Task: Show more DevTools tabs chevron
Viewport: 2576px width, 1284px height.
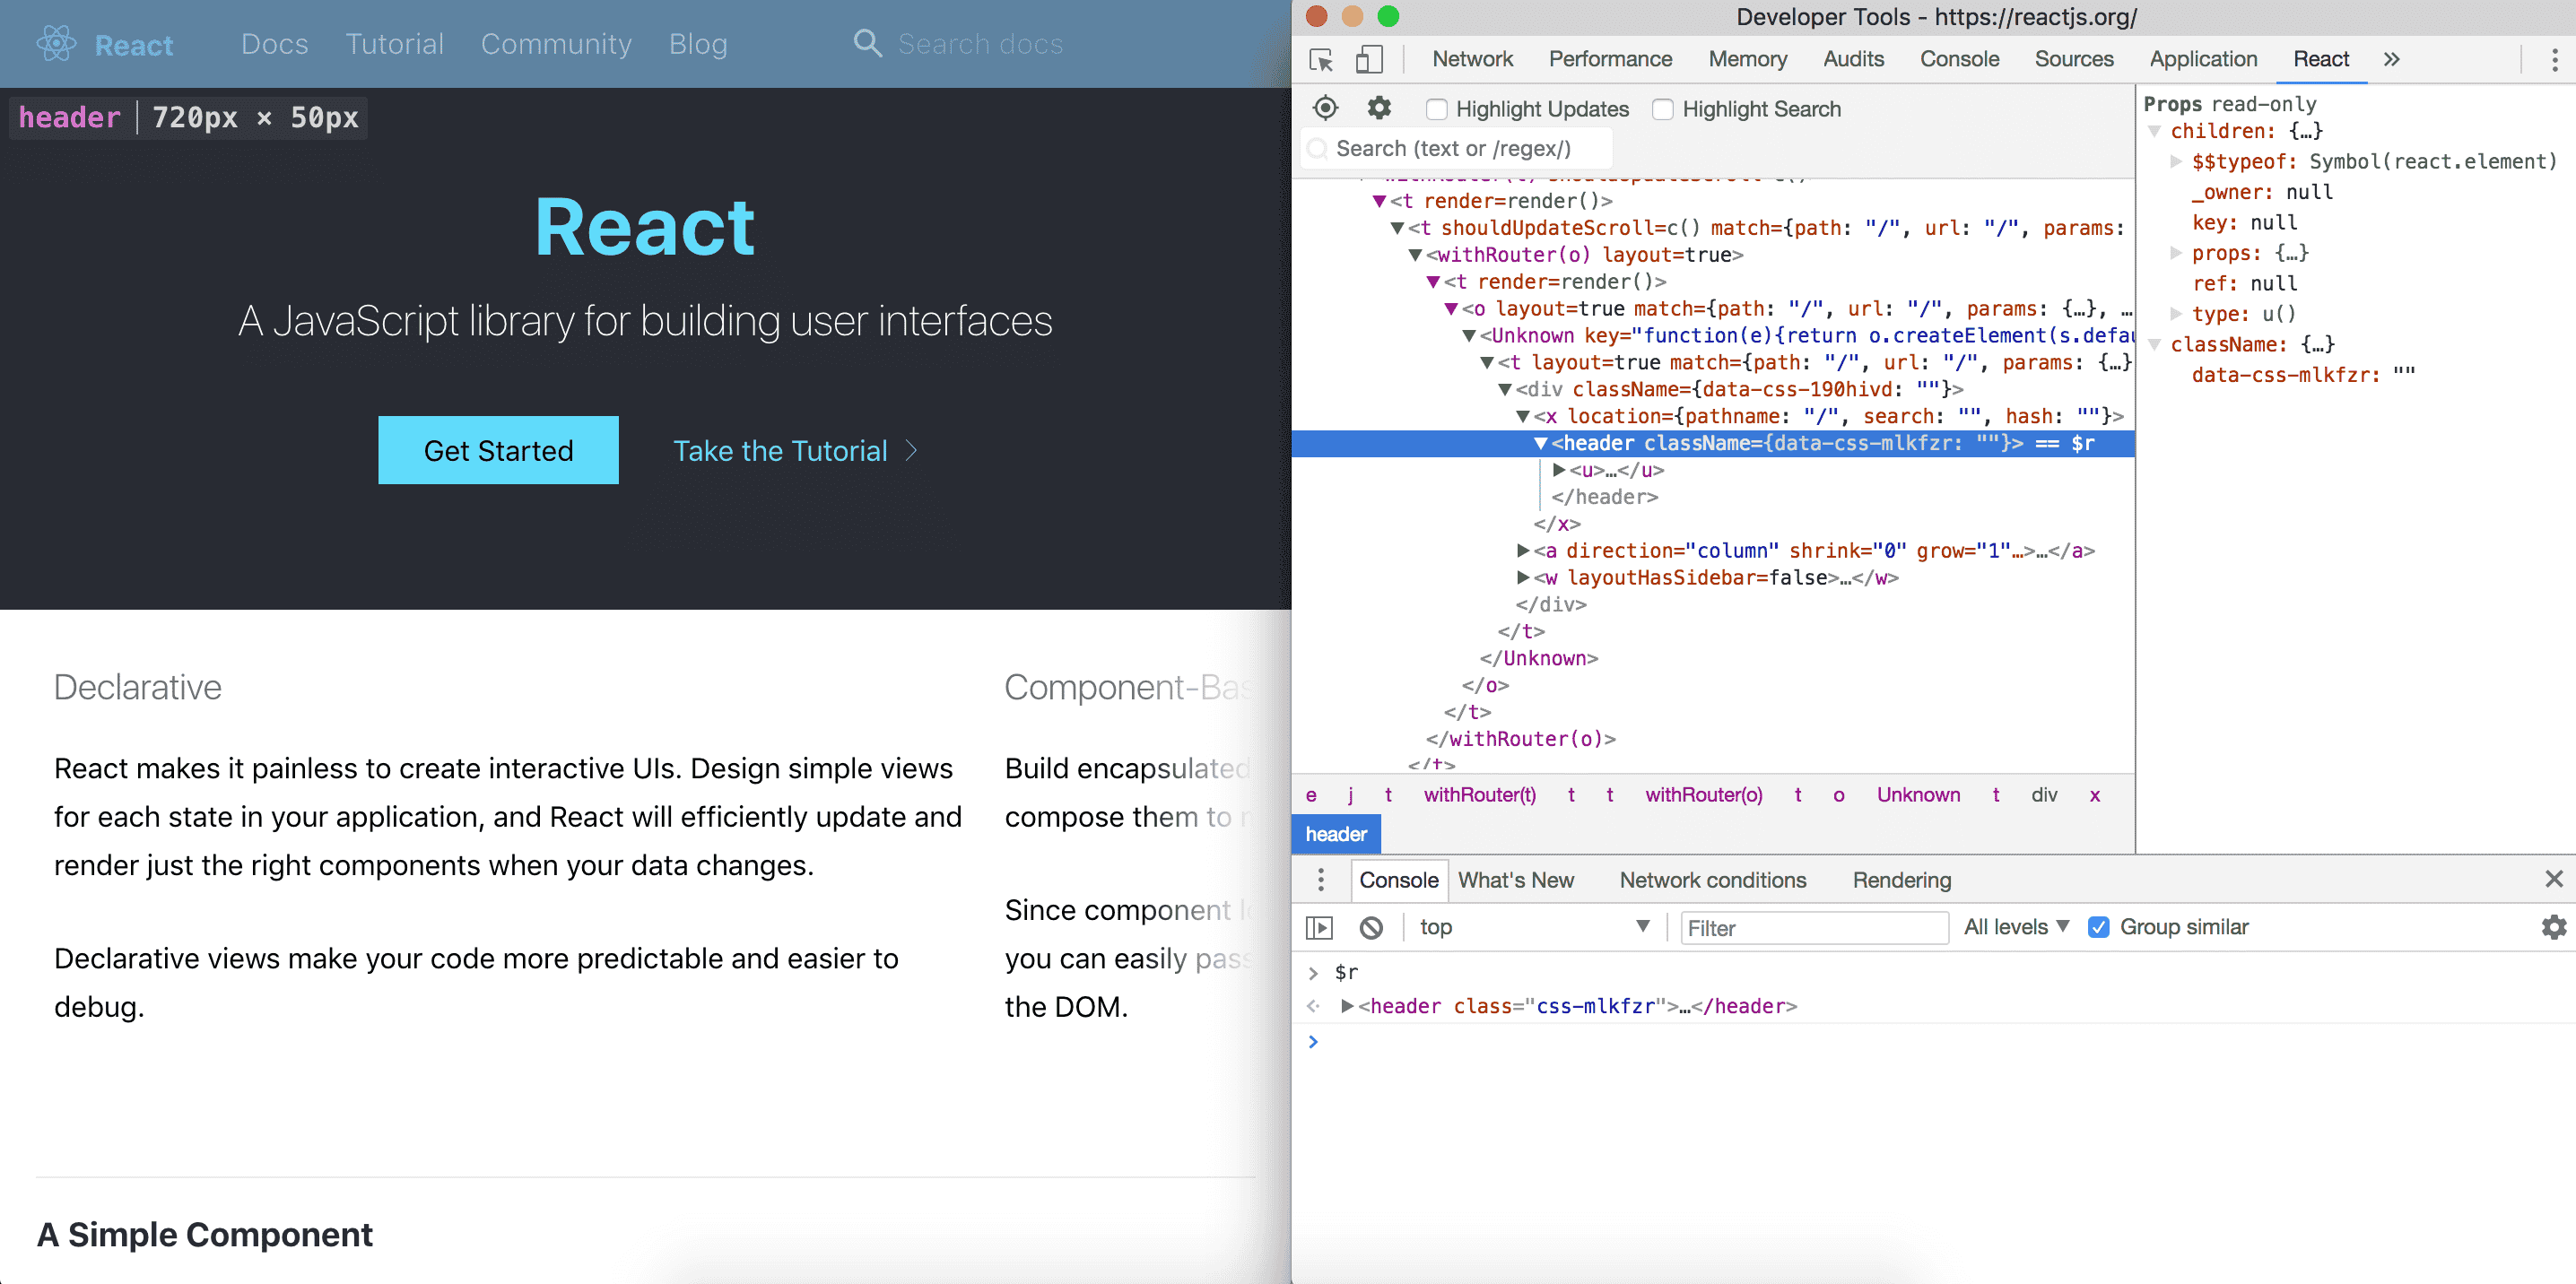Action: 2391,60
